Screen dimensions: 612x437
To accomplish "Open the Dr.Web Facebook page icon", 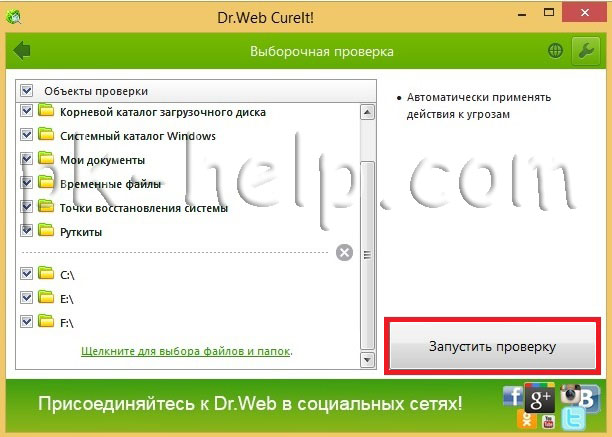I will pyautogui.click(x=513, y=396).
